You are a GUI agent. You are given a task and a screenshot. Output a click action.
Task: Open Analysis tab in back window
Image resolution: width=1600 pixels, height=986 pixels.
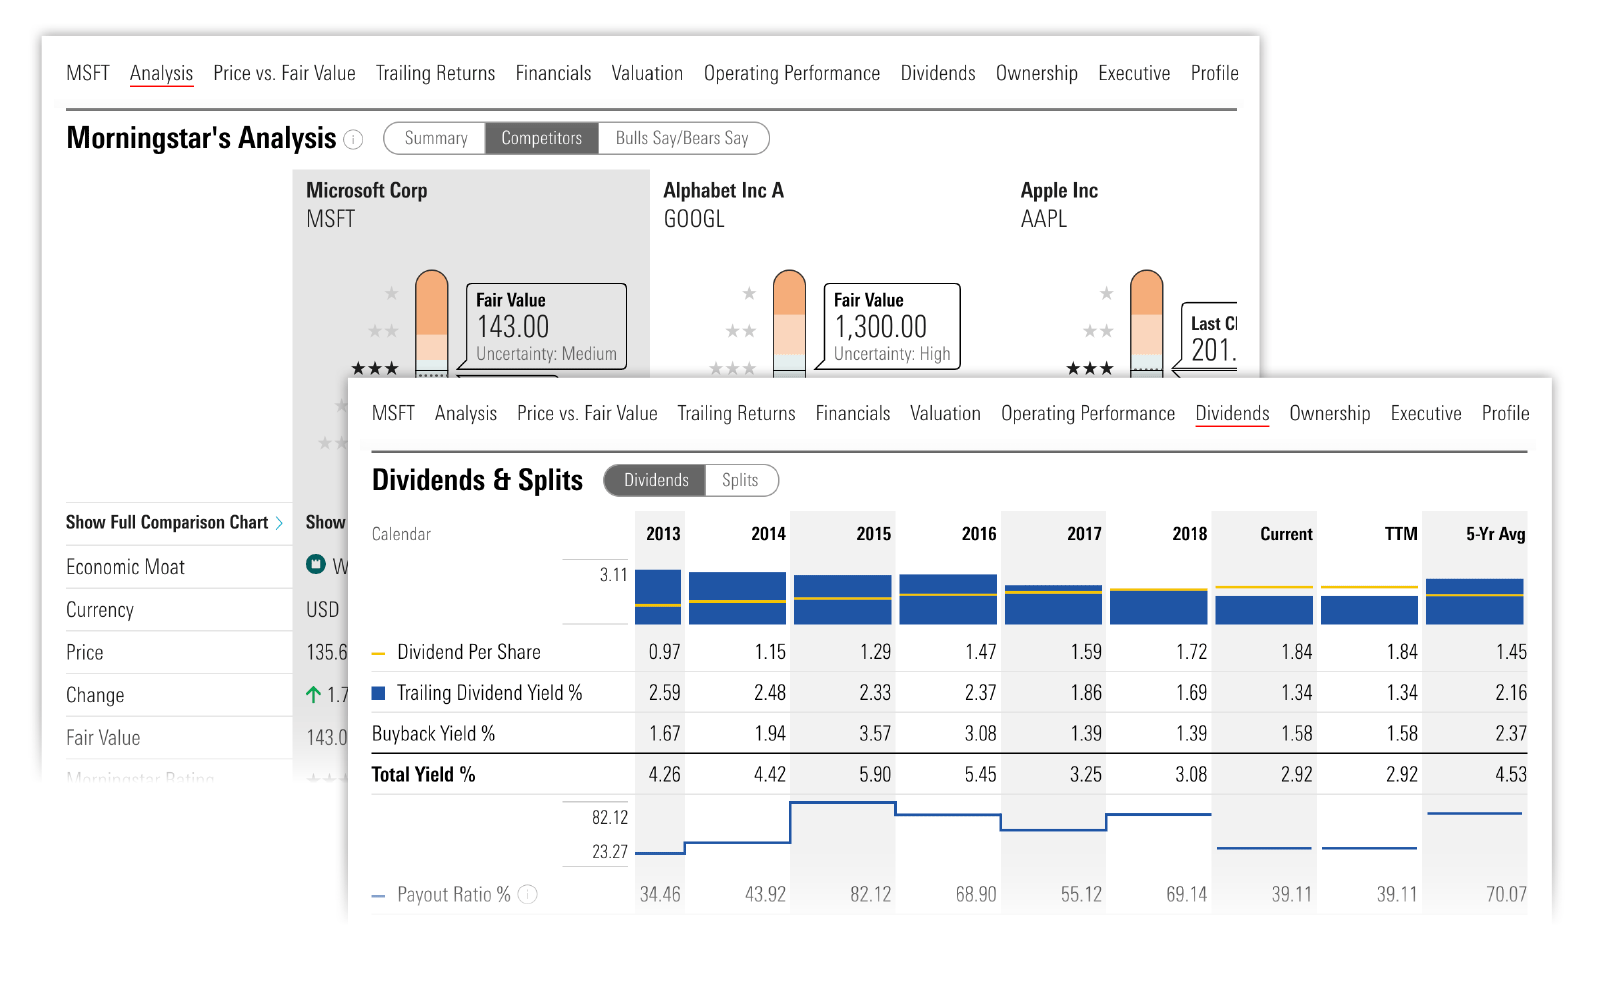[x=161, y=73]
